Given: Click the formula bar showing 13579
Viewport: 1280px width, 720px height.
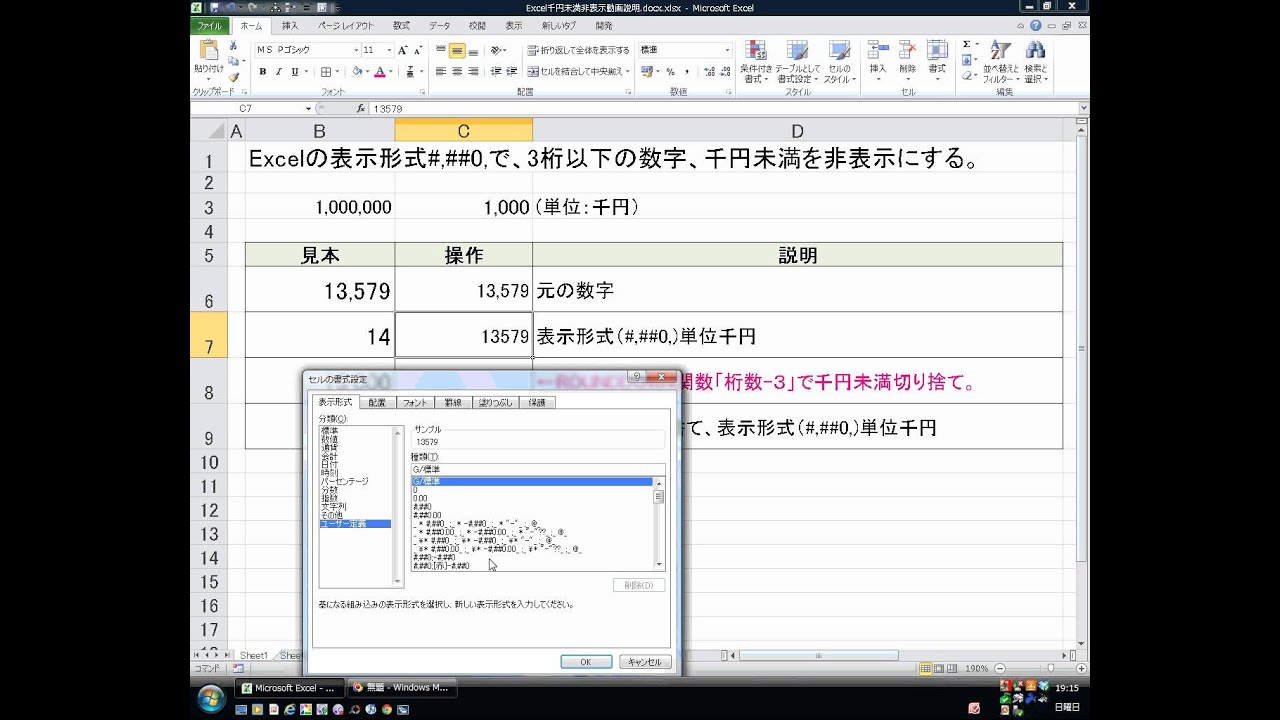Looking at the screenshot, I should tap(725, 108).
